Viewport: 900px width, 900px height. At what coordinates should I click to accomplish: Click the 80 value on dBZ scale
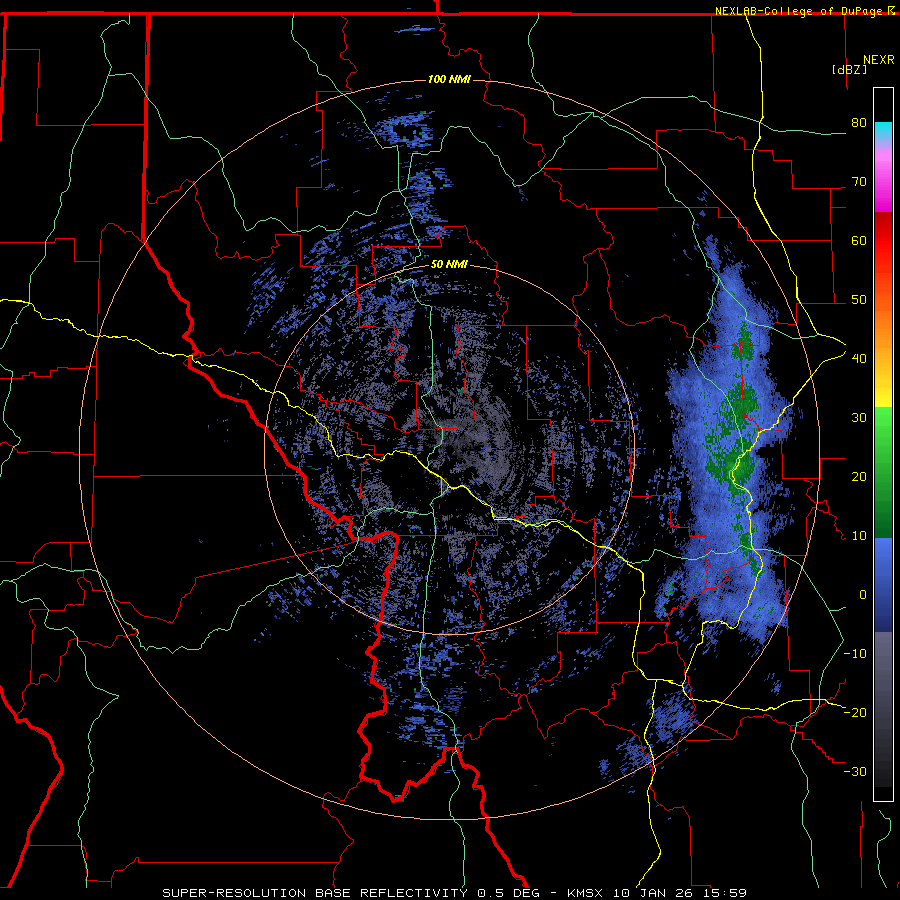tap(859, 122)
